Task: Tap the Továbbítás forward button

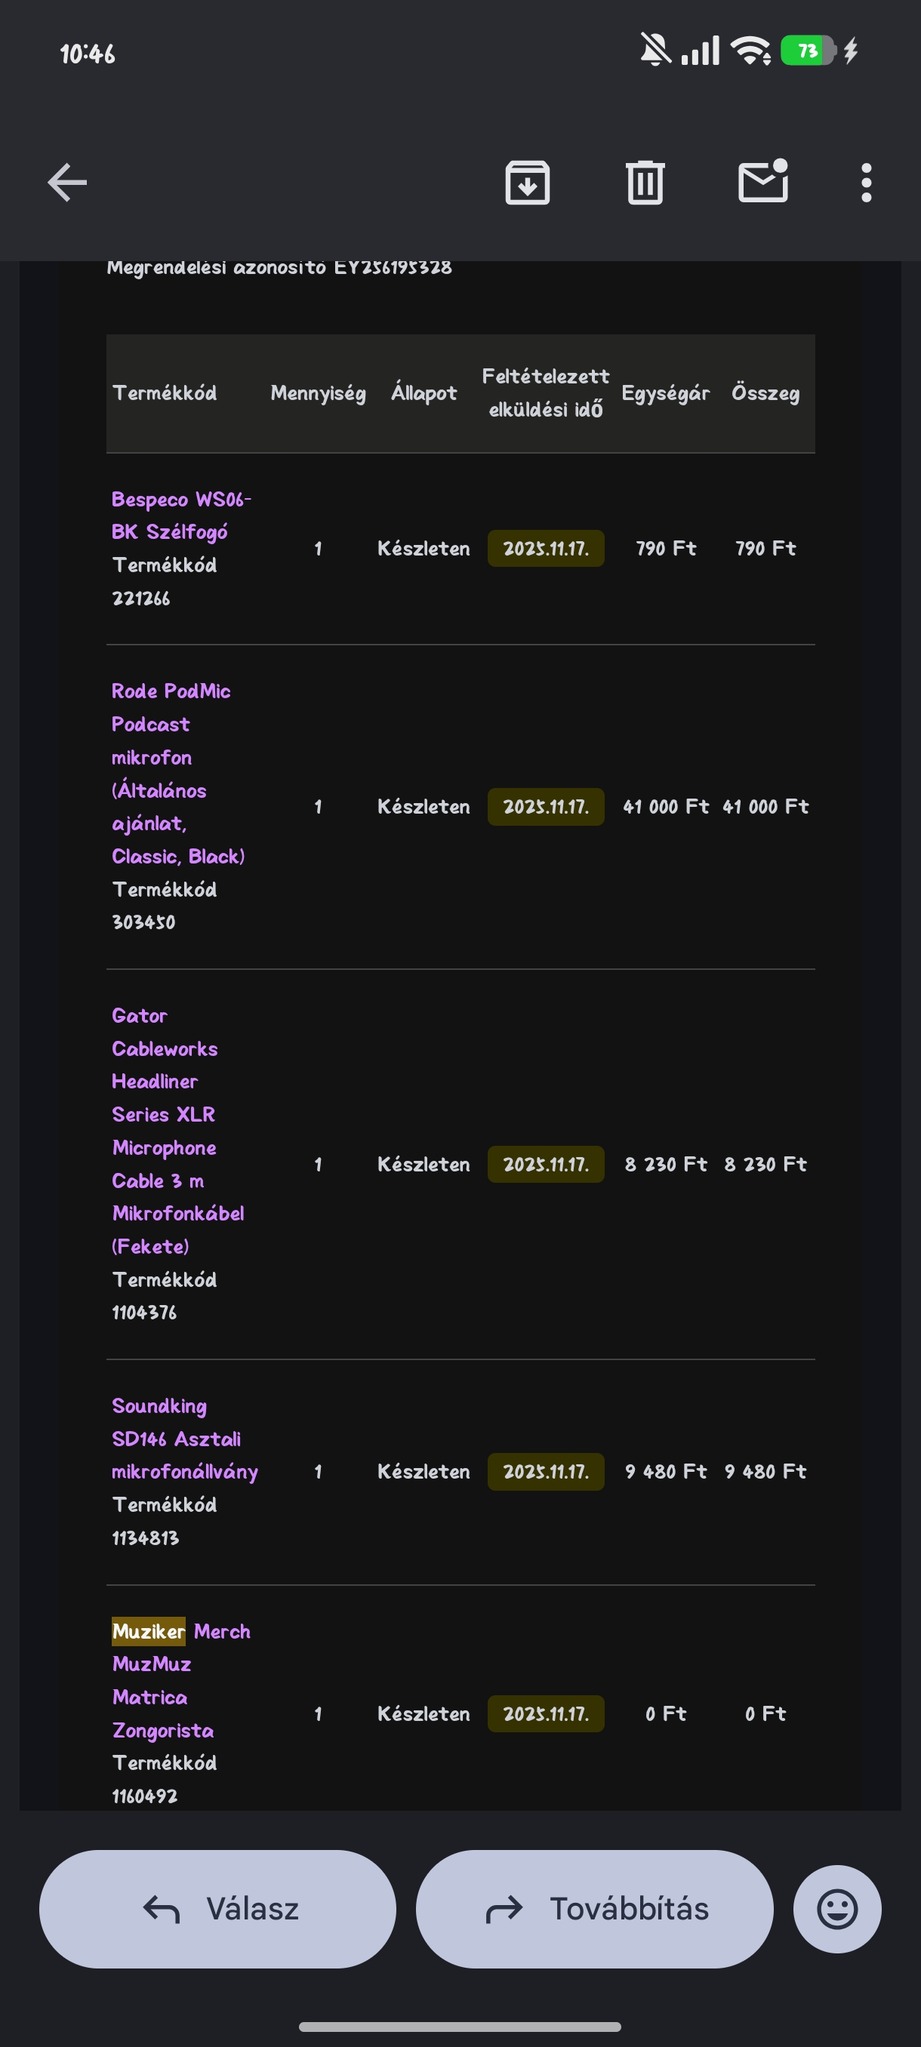Action: [595, 1909]
